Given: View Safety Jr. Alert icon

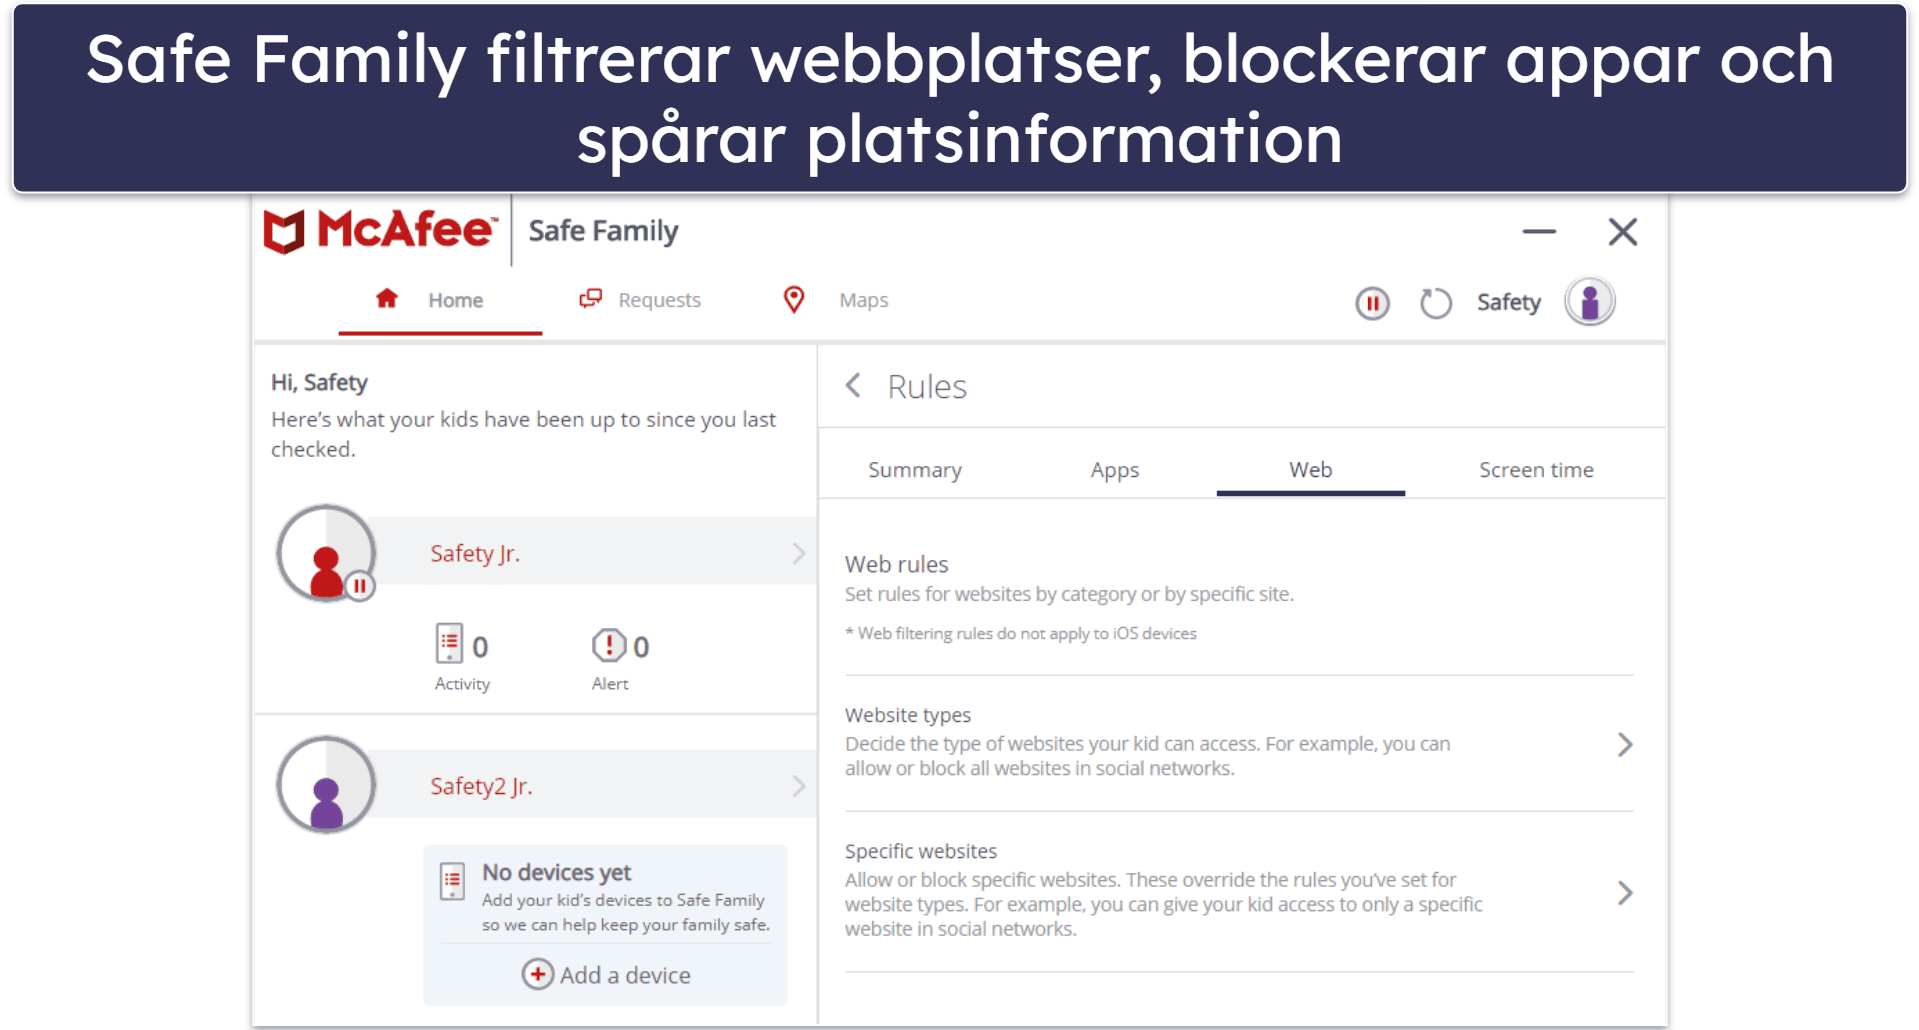Looking at the screenshot, I should pos(608,646).
